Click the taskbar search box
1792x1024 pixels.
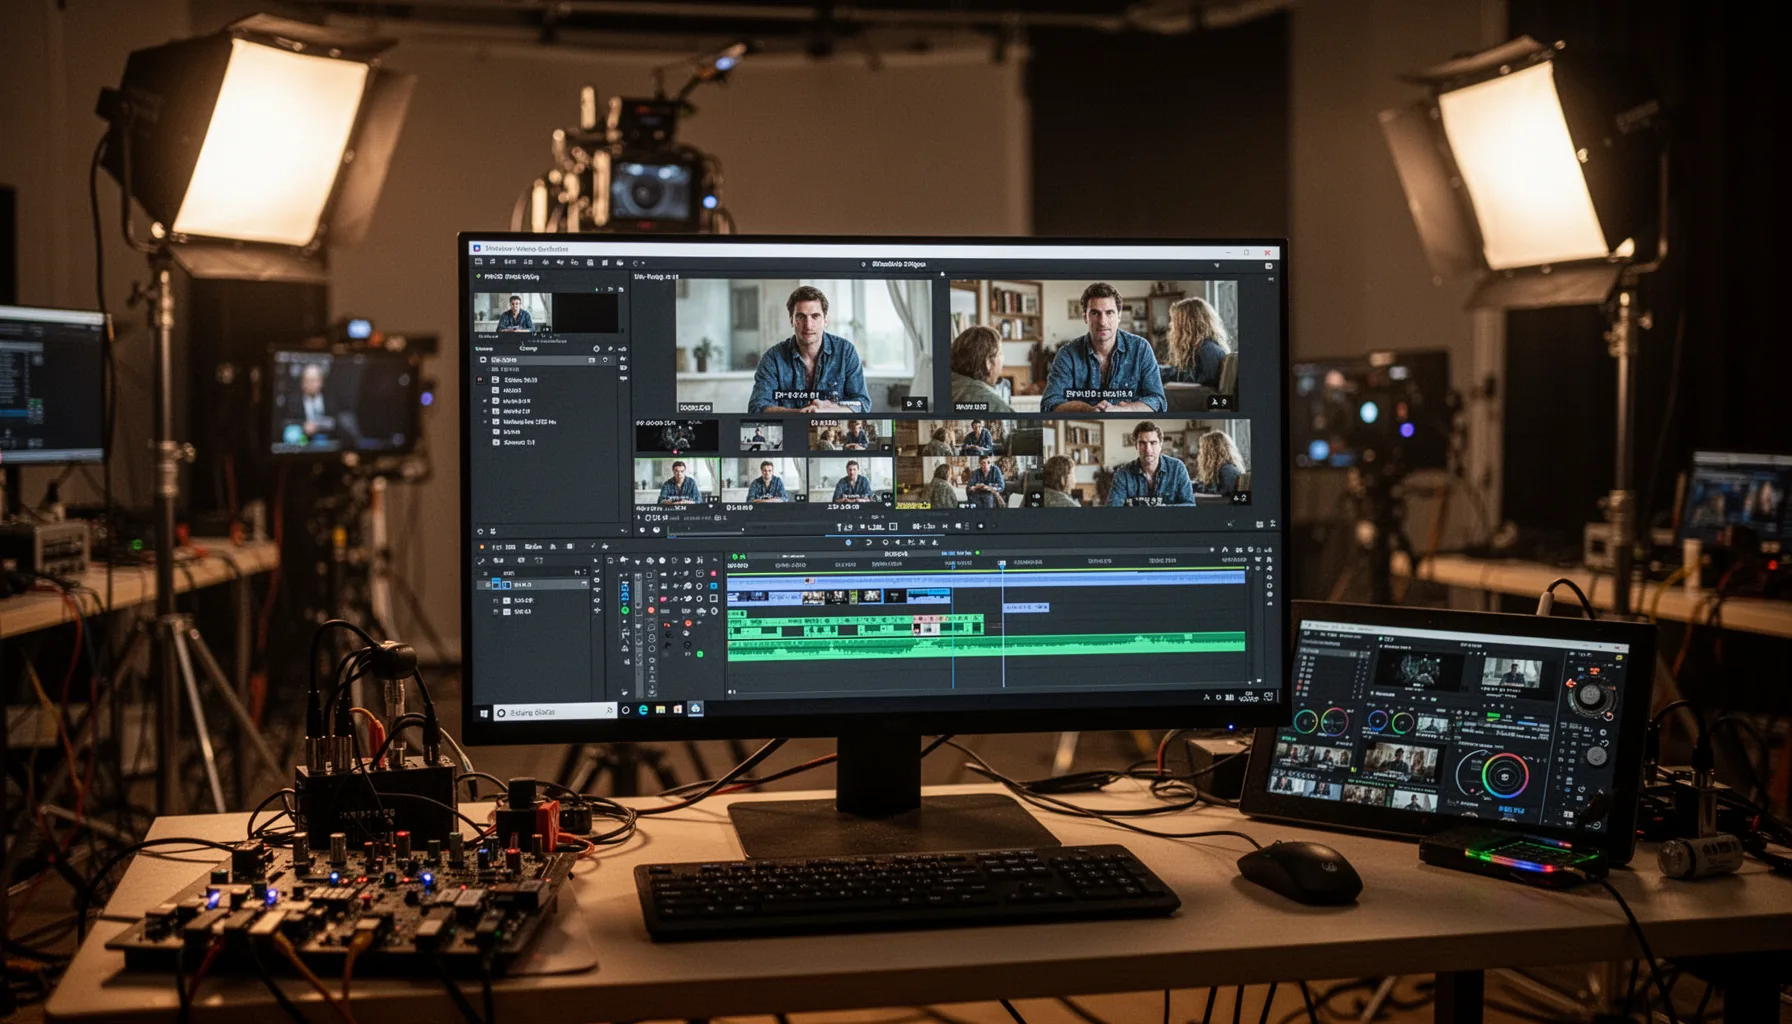click(x=554, y=712)
